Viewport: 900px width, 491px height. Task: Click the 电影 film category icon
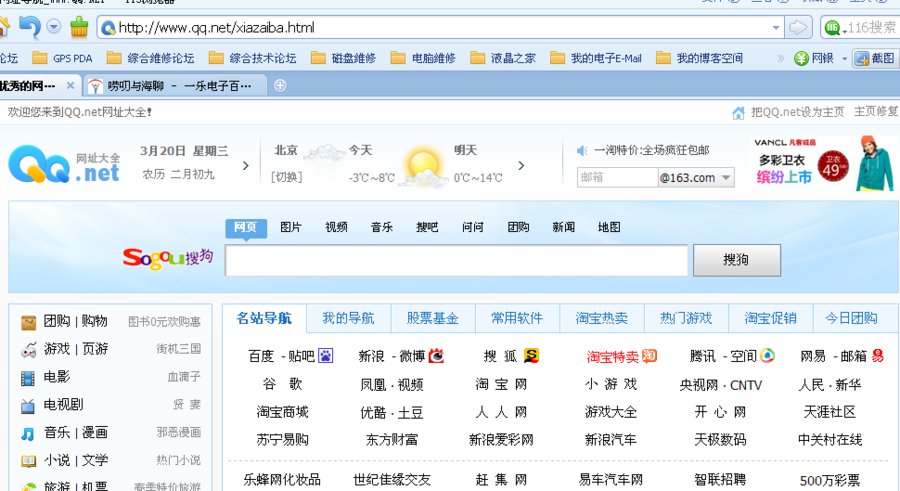tap(28, 378)
